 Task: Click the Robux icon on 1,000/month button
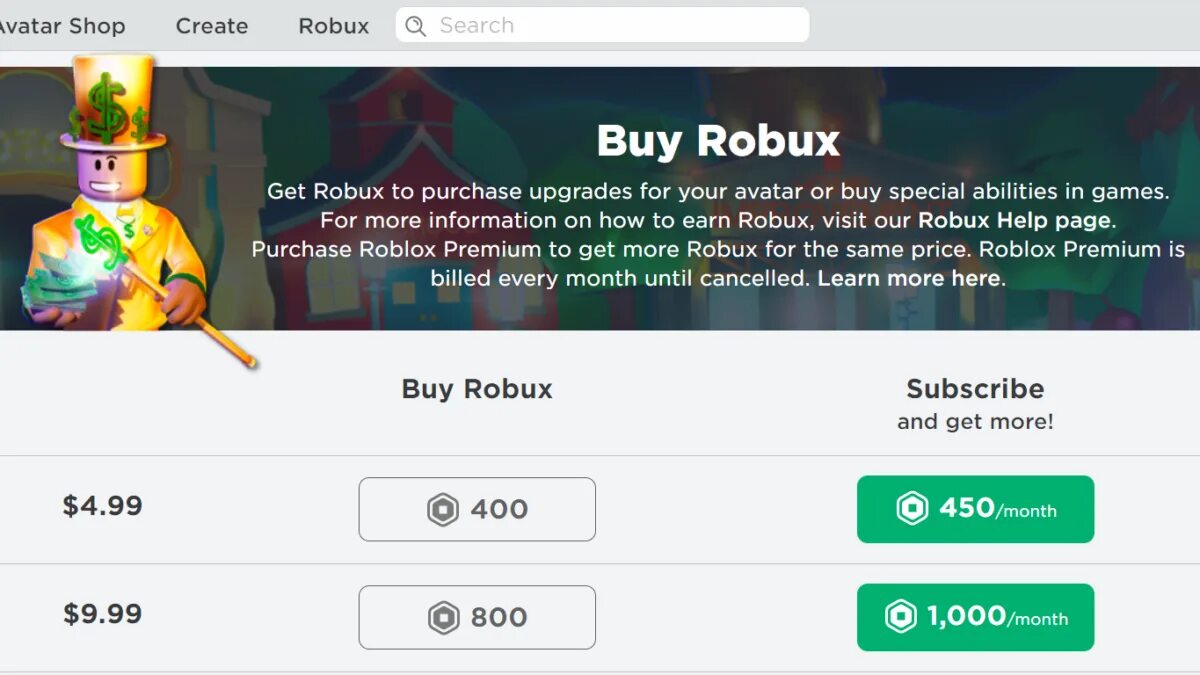click(x=901, y=617)
